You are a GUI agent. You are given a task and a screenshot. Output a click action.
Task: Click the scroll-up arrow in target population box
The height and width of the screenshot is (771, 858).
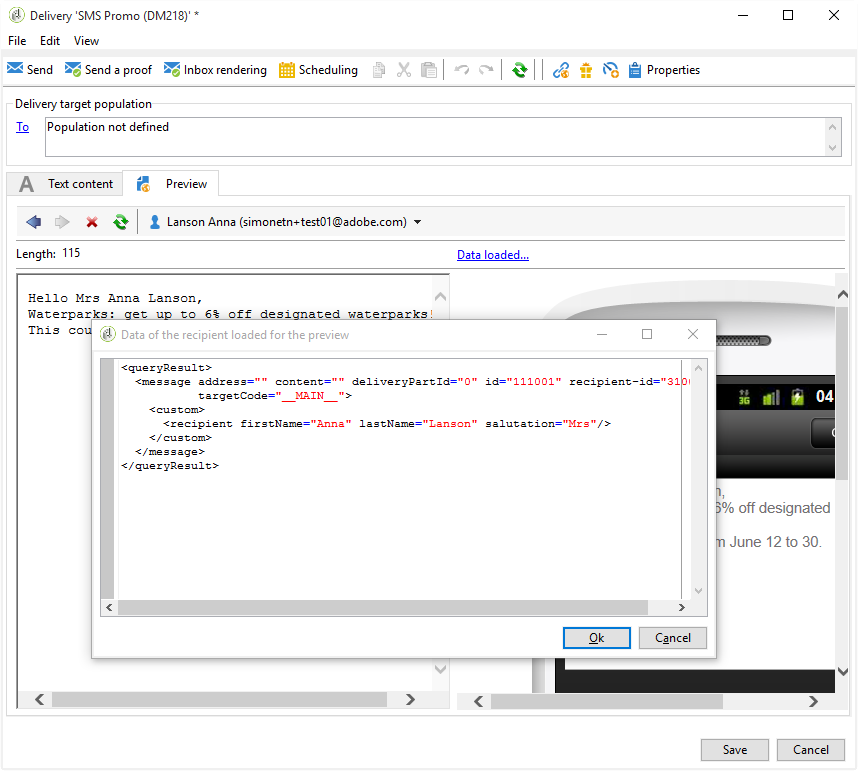tap(832, 127)
